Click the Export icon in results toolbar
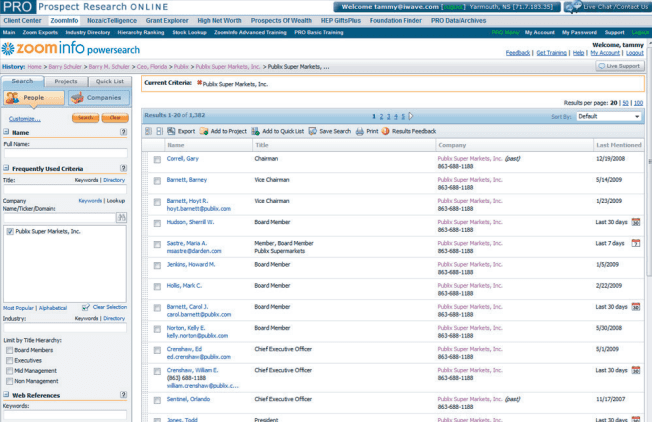 click(x=171, y=131)
